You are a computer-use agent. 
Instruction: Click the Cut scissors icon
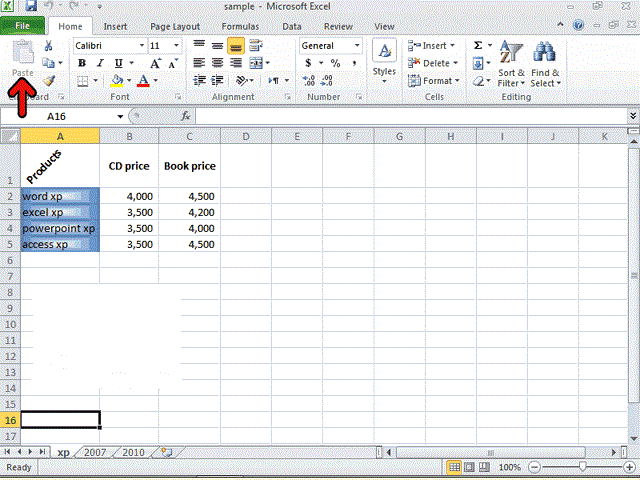pos(49,45)
